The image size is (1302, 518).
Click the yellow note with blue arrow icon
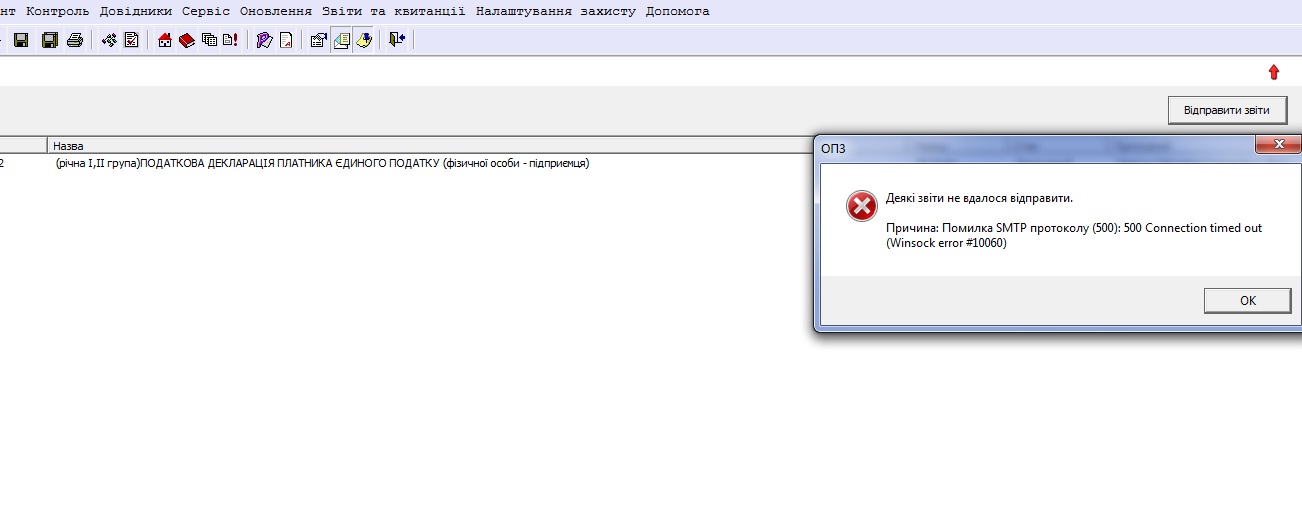(x=364, y=40)
